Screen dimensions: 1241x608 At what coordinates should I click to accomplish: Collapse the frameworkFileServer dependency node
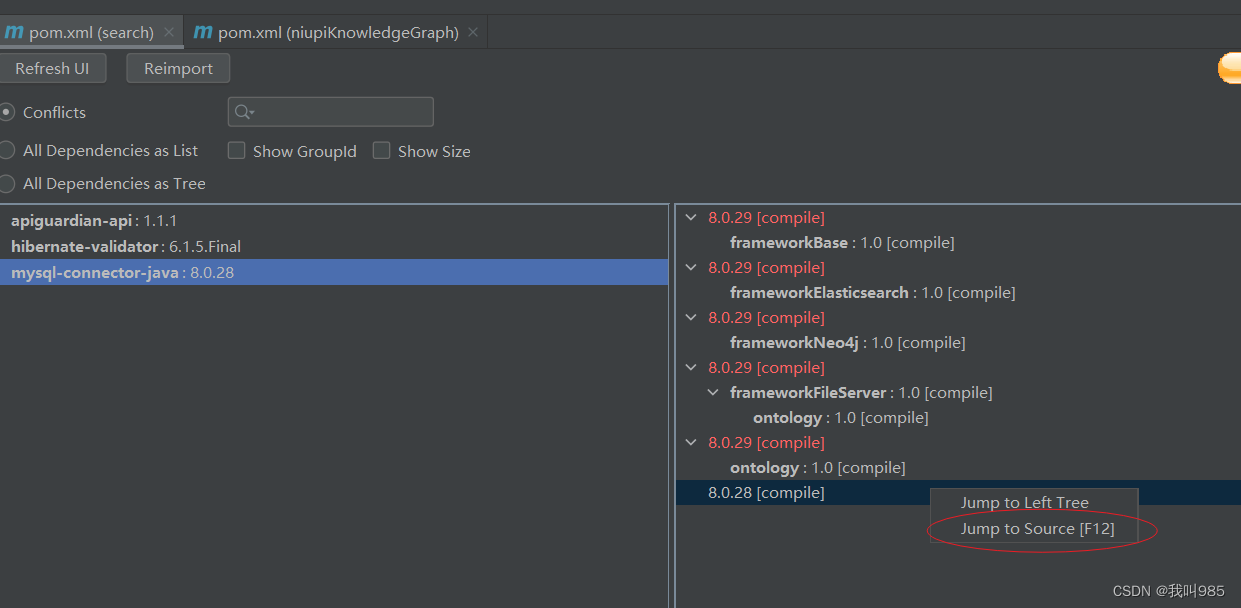(x=712, y=391)
